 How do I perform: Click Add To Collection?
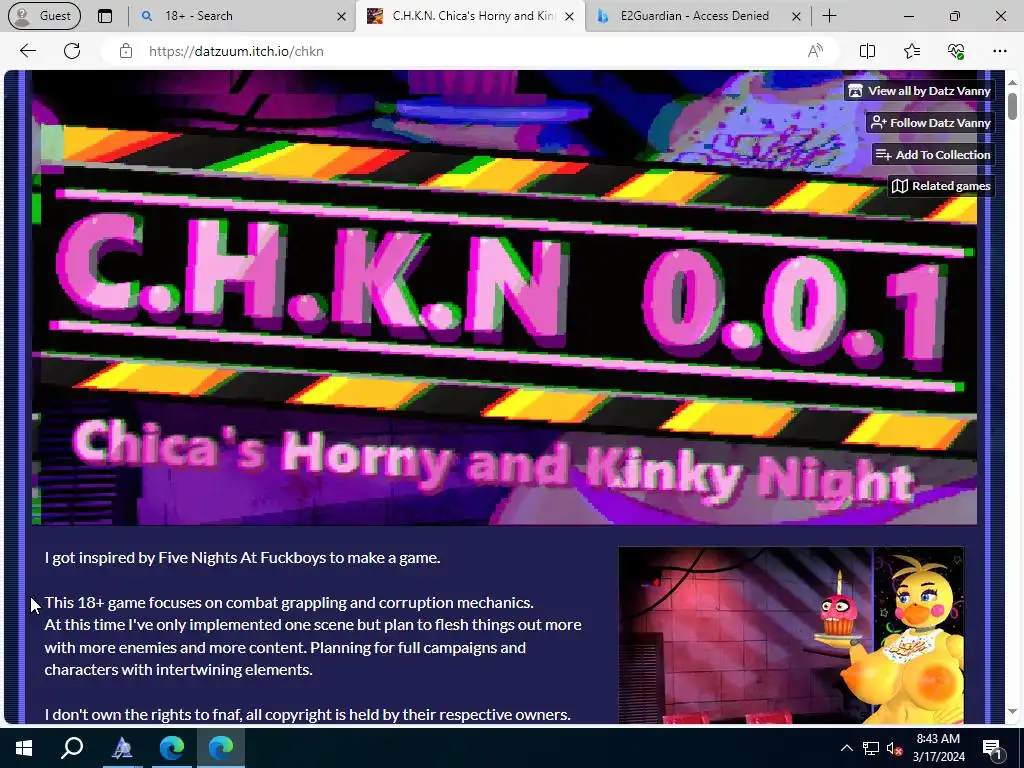pos(933,155)
